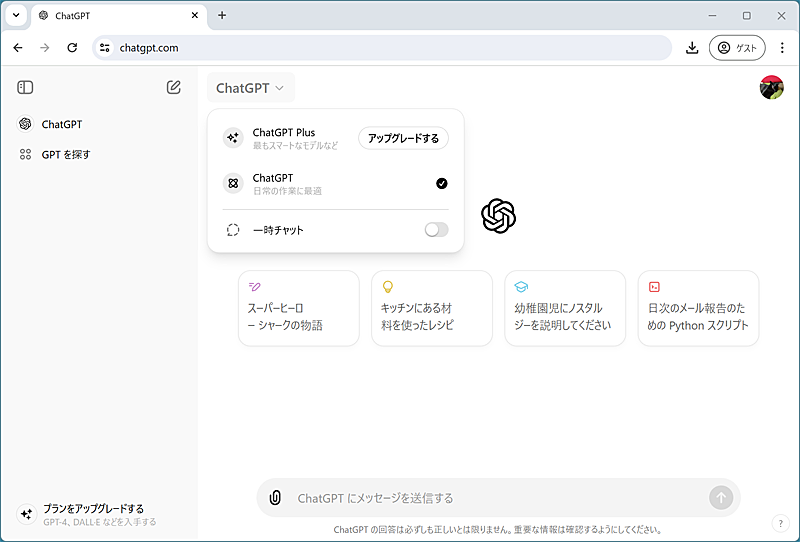
Task: Choose the 幼稚園児にノスタルジーを説明 suggestion card
Action: pyautogui.click(x=565, y=308)
